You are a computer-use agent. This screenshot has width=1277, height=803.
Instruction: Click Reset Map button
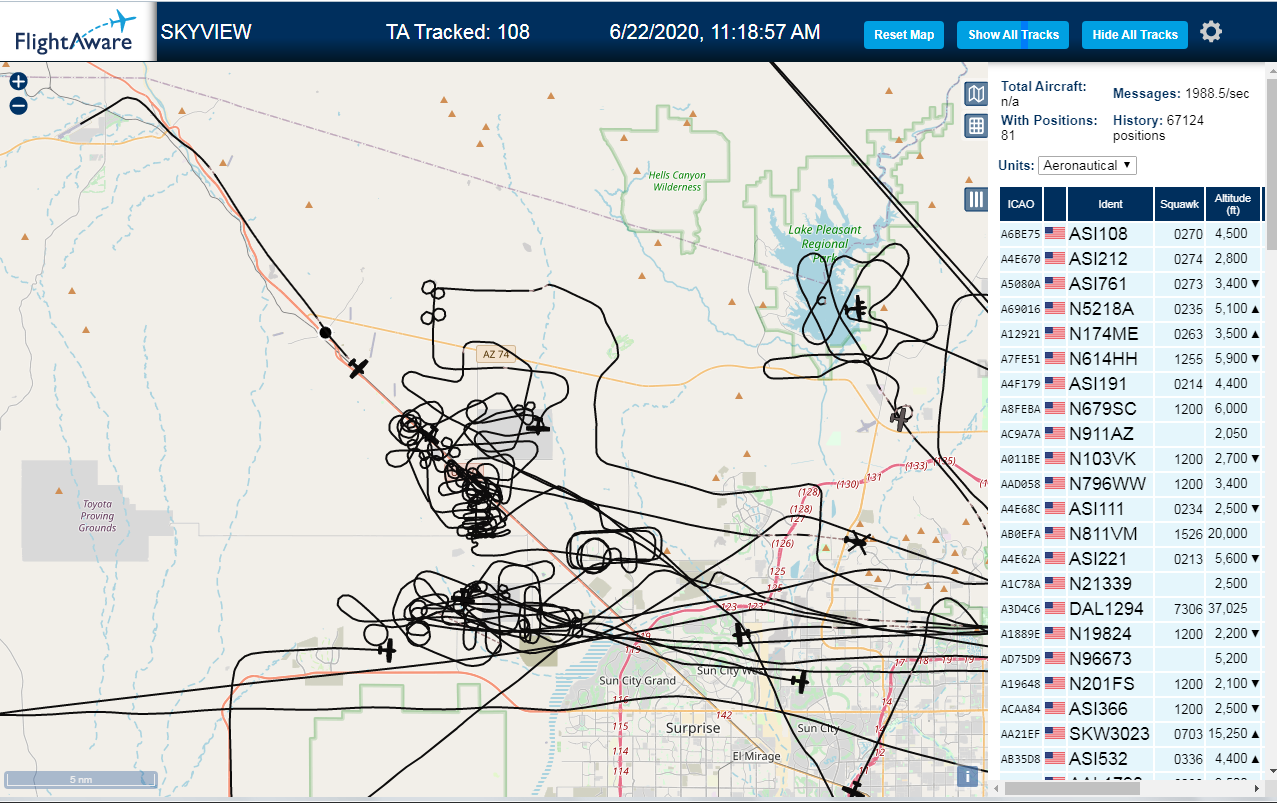pyautogui.click(x=904, y=35)
